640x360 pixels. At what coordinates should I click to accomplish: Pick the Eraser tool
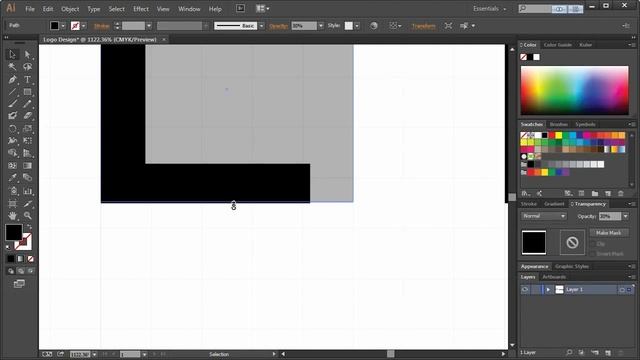pos(27,116)
